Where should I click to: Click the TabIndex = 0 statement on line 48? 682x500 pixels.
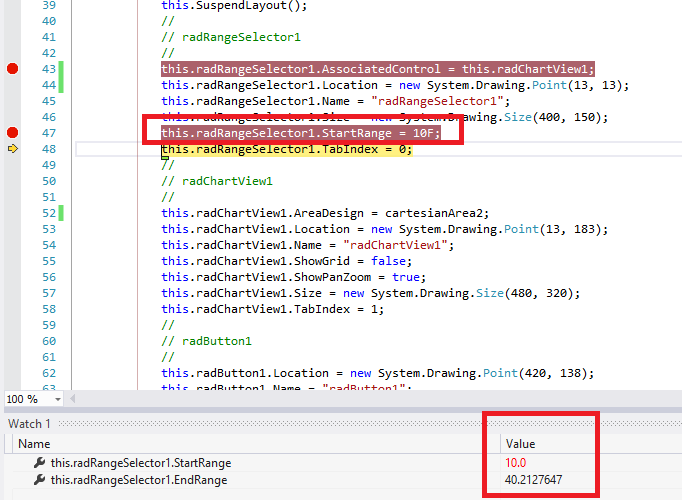tap(287, 149)
